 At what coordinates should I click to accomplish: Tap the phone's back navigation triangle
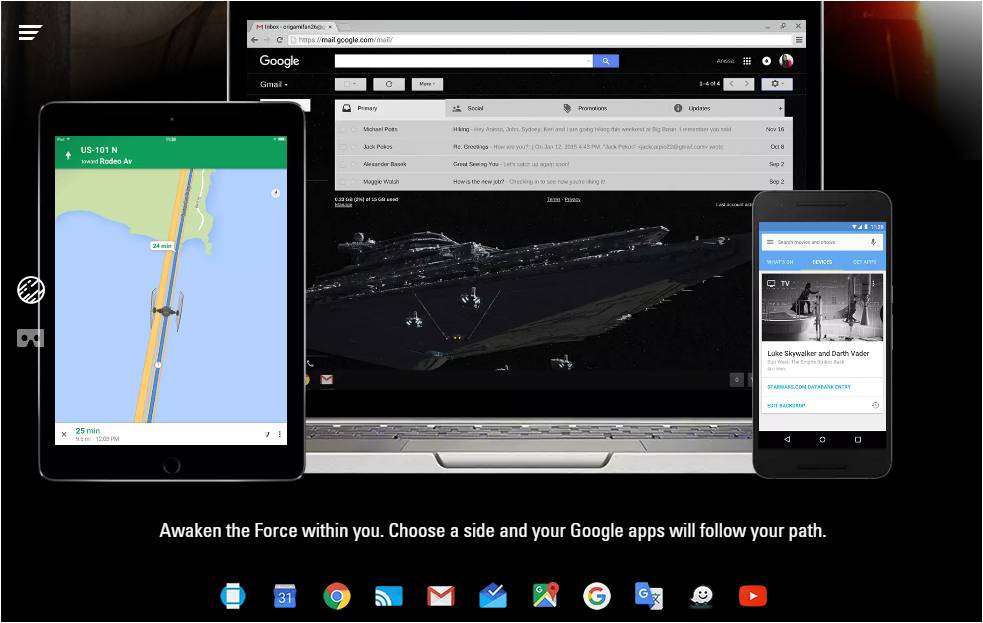point(787,439)
